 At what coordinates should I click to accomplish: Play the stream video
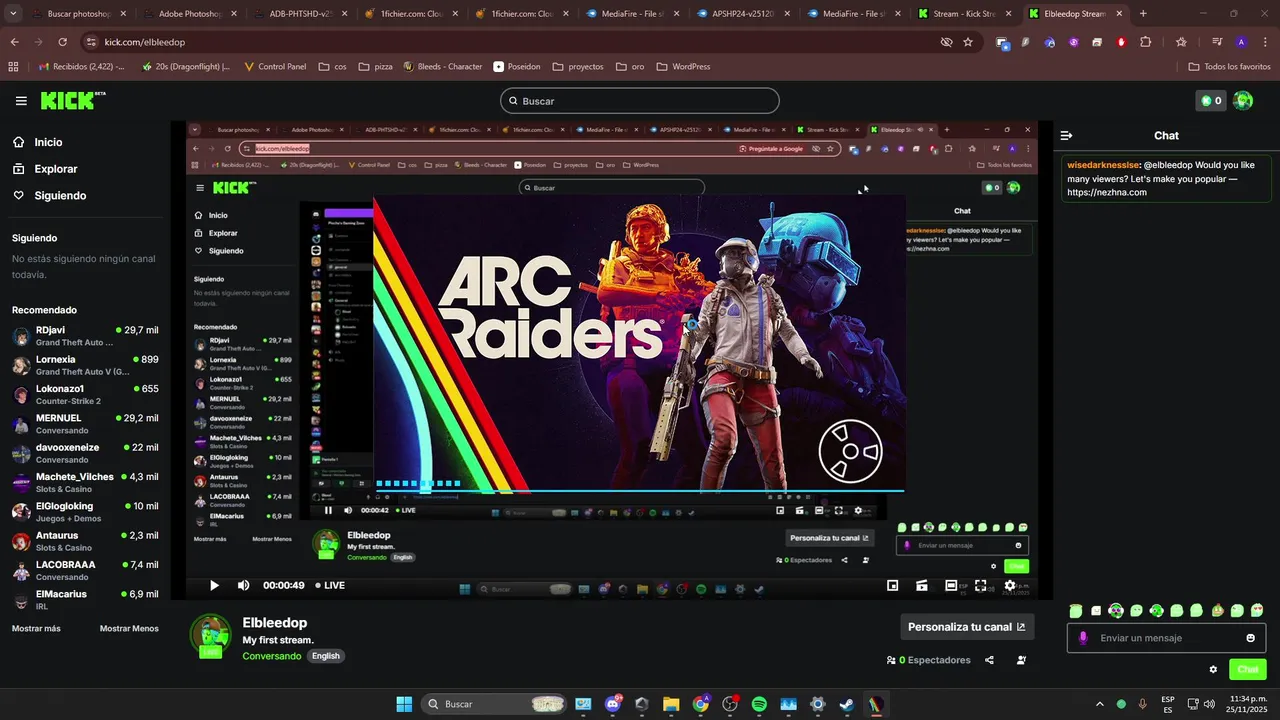(x=213, y=585)
